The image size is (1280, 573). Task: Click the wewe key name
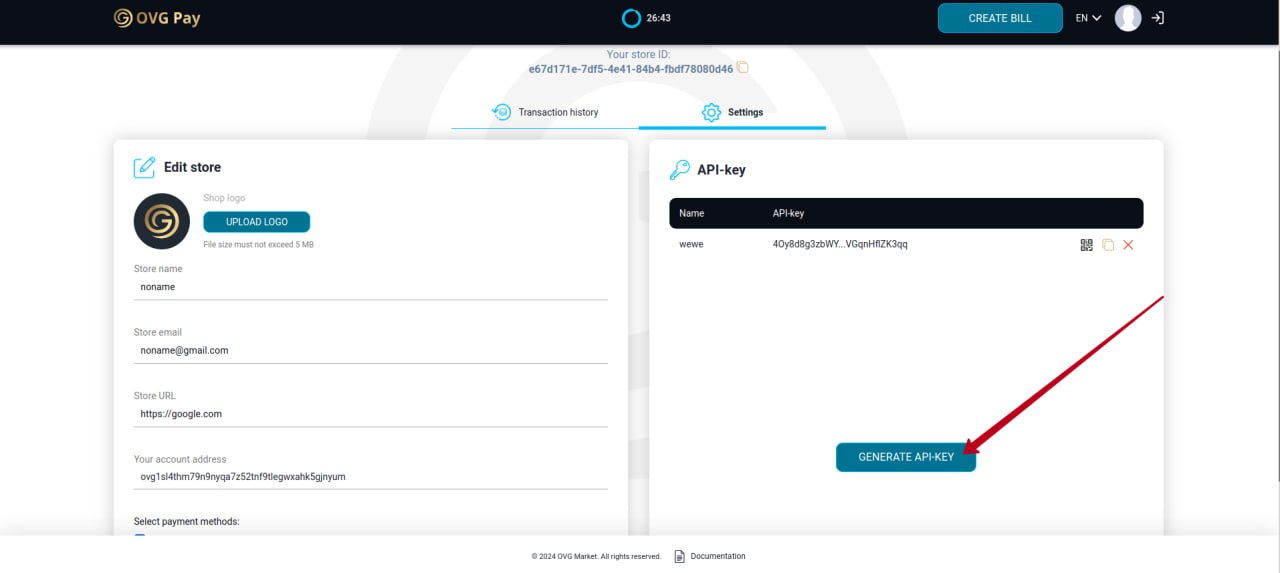pyautogui.click(x=691, y=244)
